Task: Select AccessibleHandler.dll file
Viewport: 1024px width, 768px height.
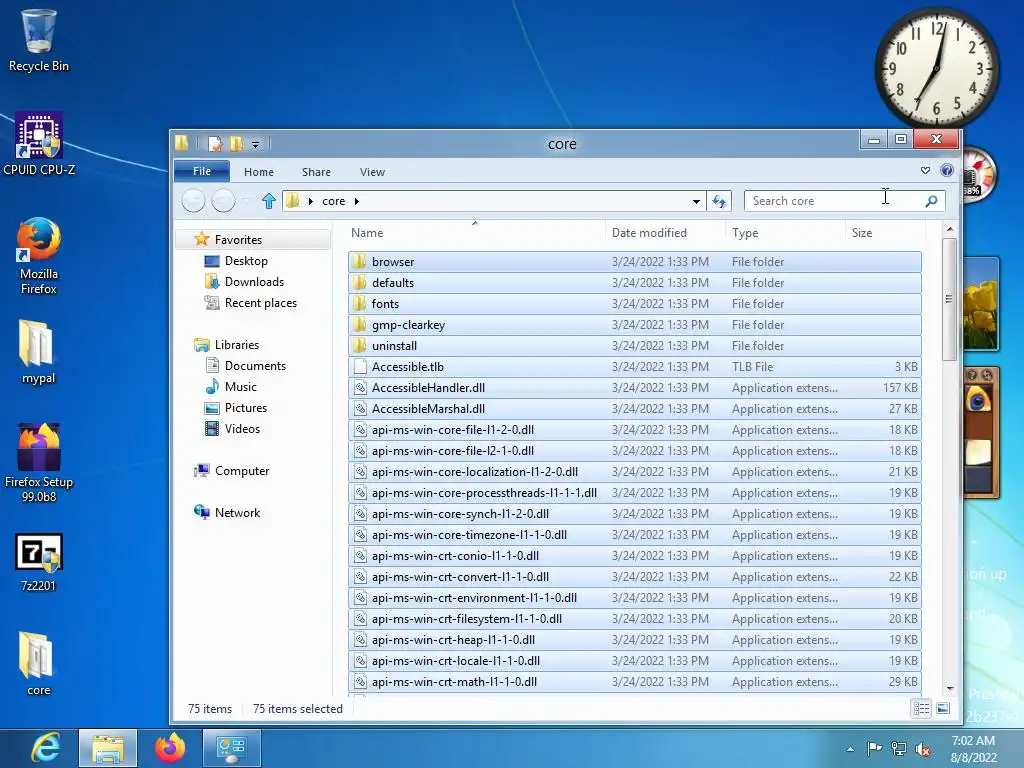Action: tap(635, 387)
